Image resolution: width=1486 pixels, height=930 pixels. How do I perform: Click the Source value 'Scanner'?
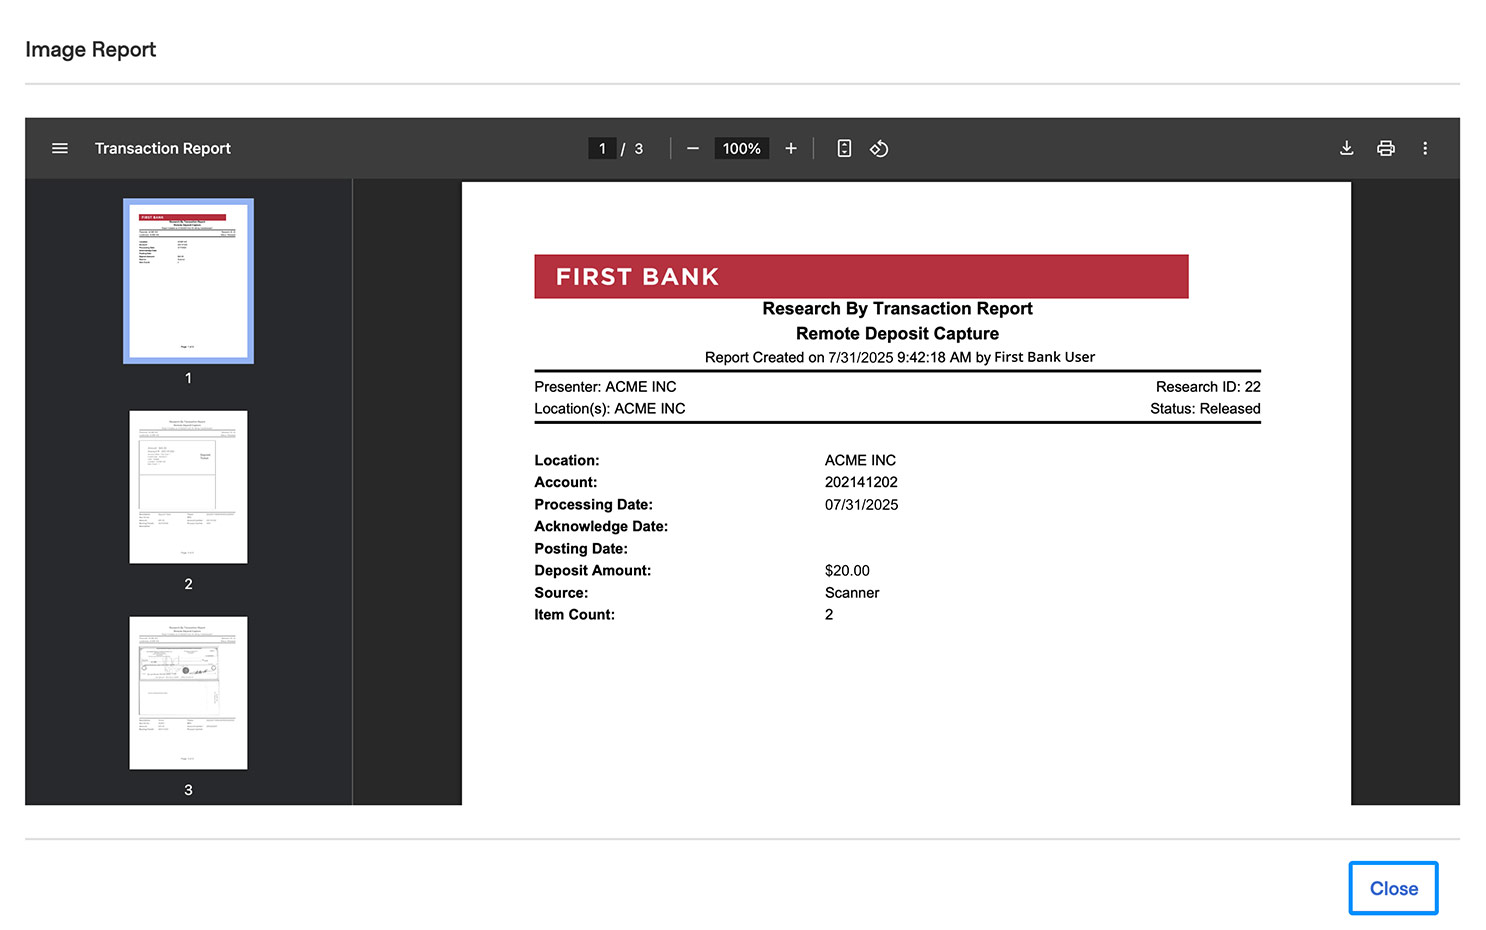(852, 593)
